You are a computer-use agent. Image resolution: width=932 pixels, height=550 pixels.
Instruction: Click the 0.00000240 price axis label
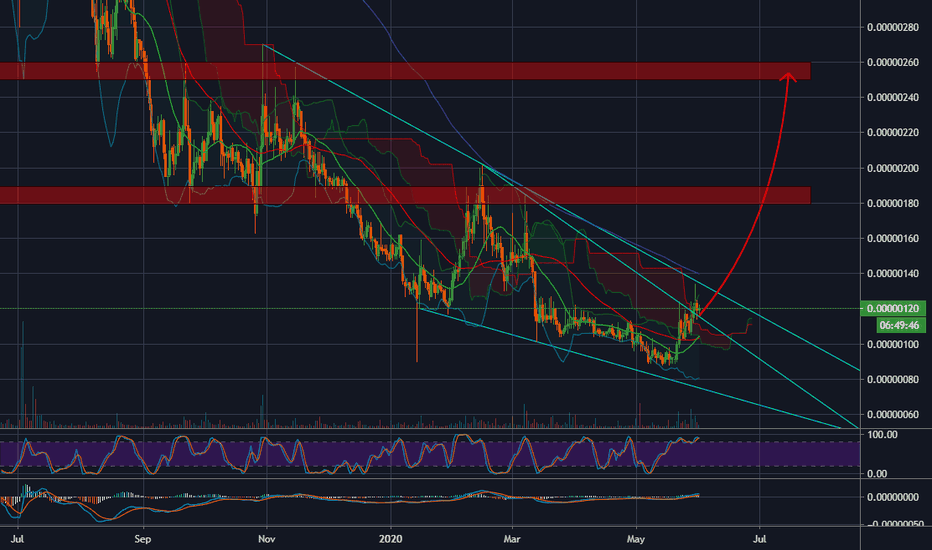[893, 98]
